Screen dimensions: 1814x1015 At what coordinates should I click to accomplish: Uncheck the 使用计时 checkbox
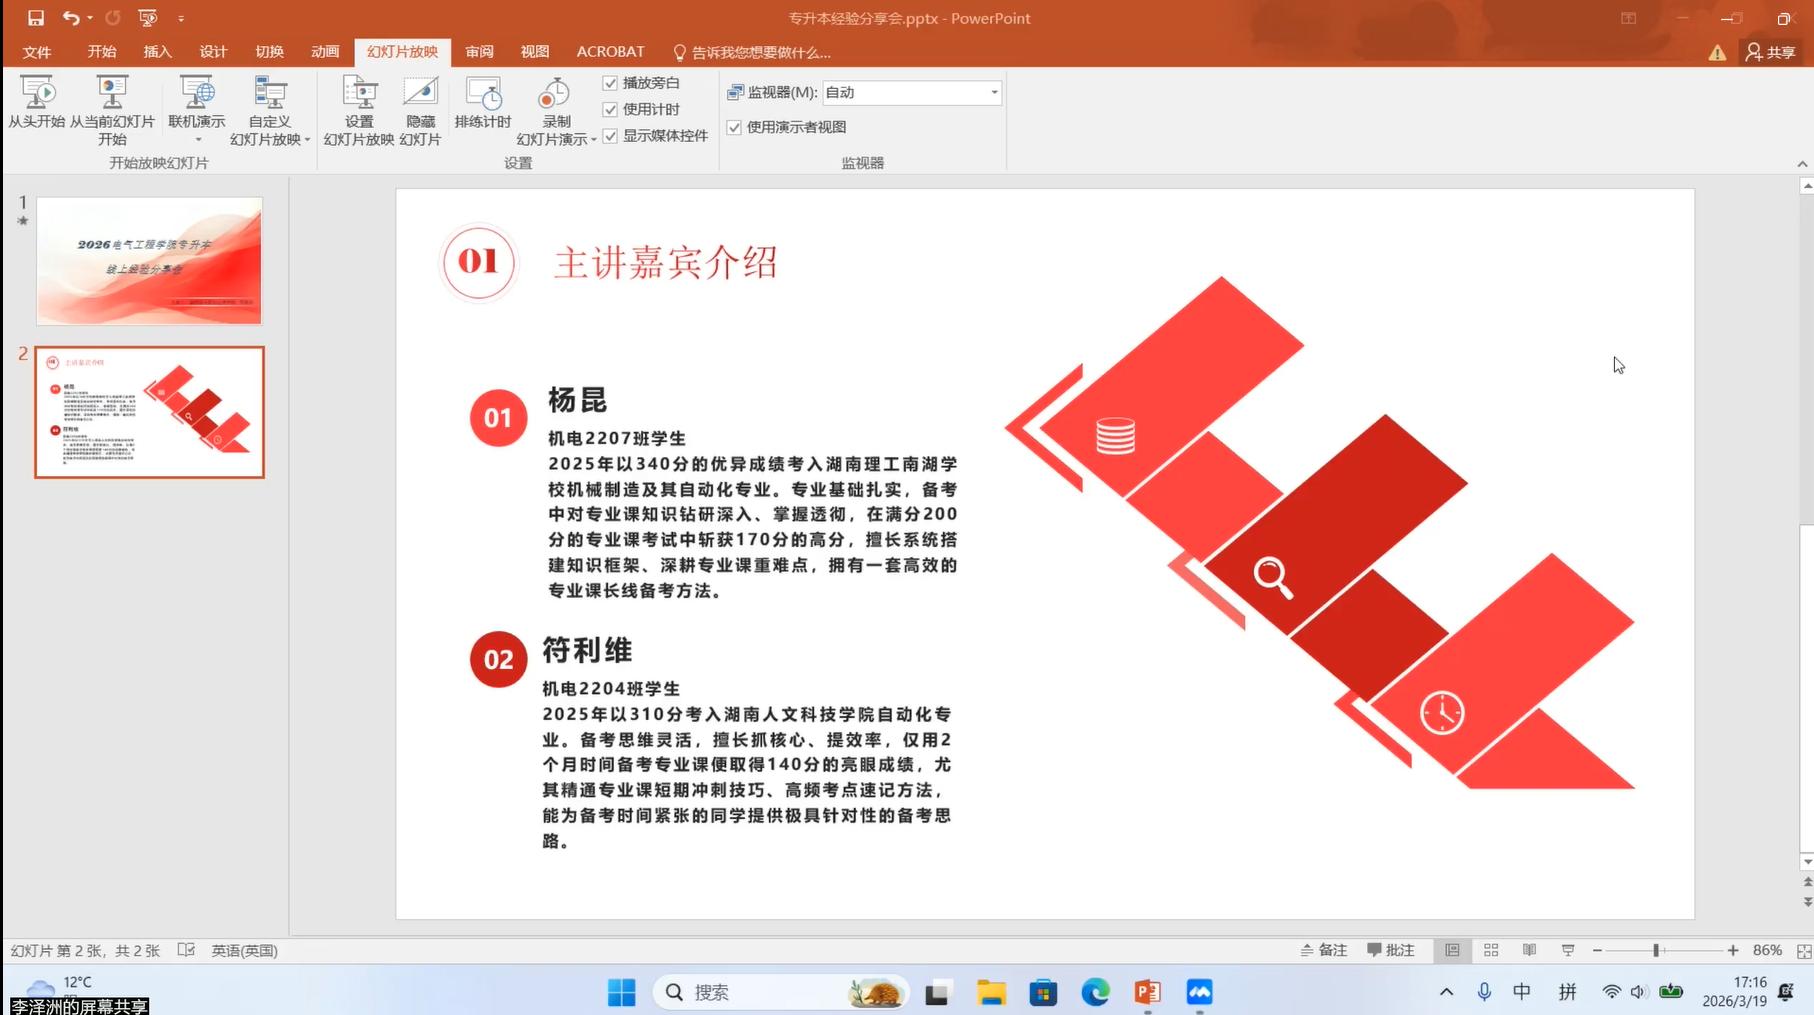point(610,109)
